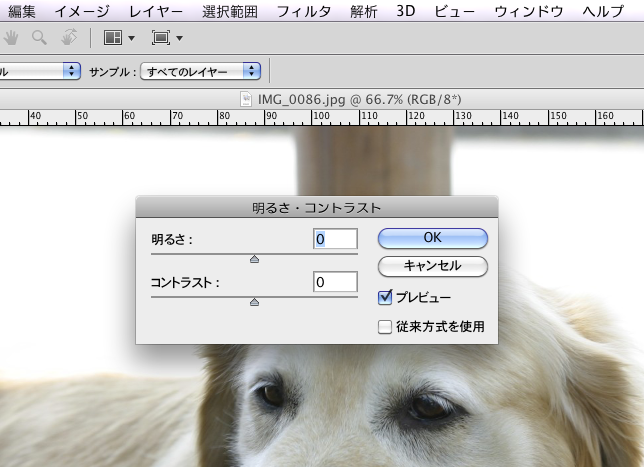The width and height of the screenshot is (644, 467).
Task: Expand the Arrange Documents dropdown arrow
Action: coord(131,40)
